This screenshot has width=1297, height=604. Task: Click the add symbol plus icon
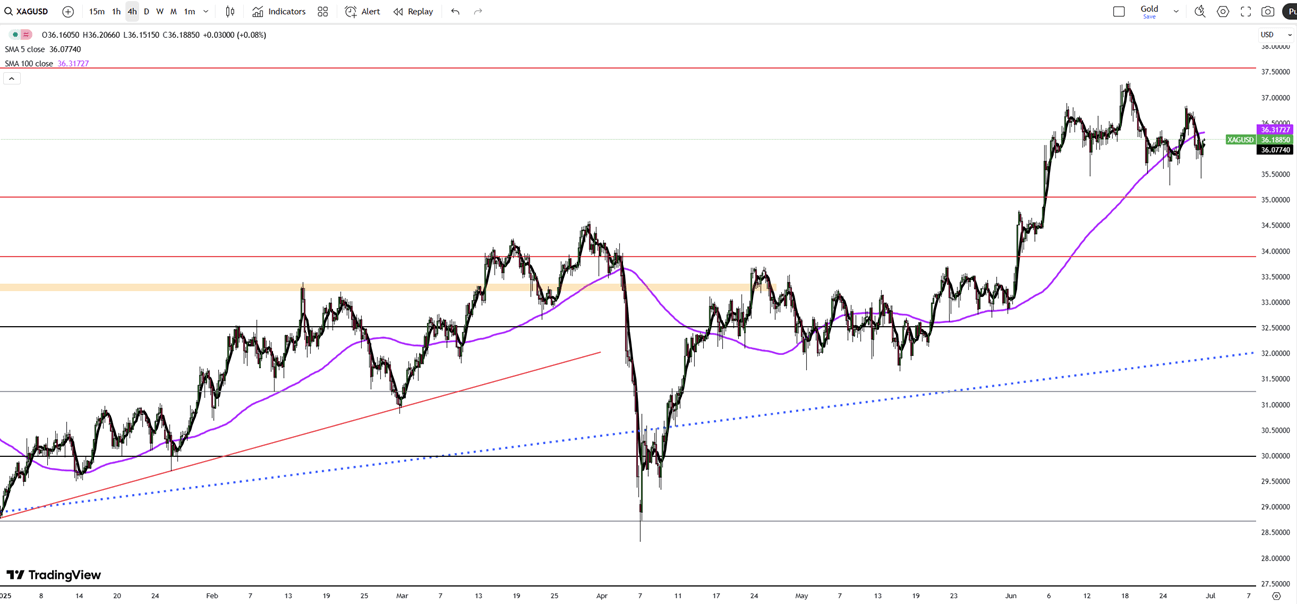(x=68, y=12)
